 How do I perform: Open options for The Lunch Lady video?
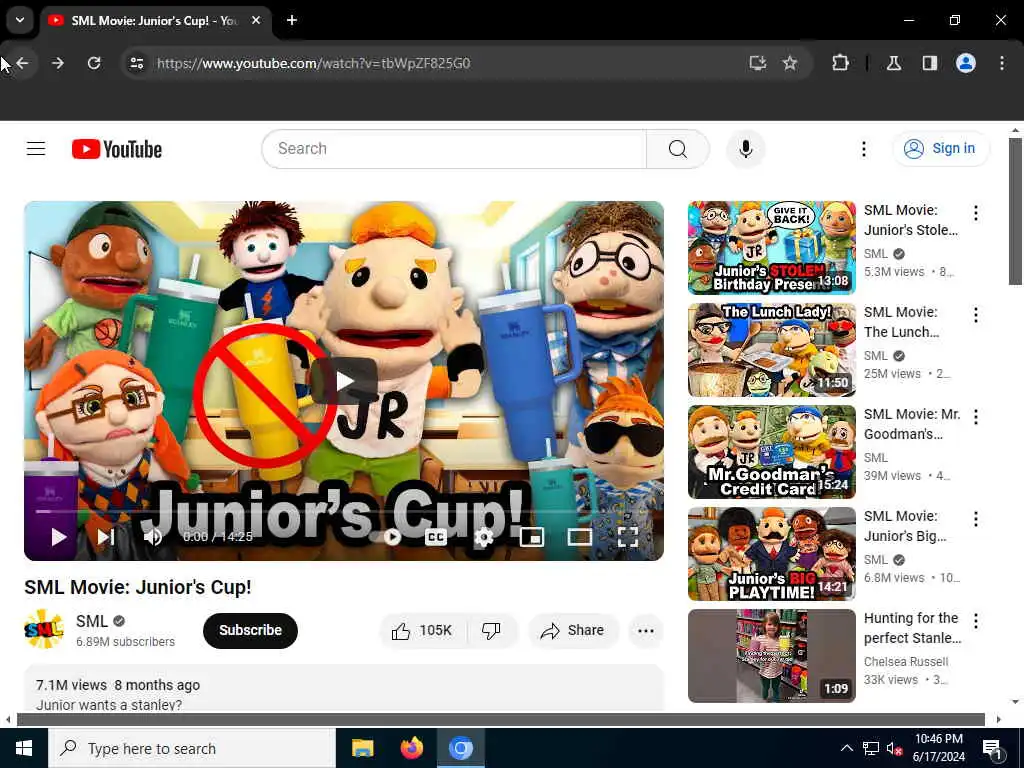[976, 315]
